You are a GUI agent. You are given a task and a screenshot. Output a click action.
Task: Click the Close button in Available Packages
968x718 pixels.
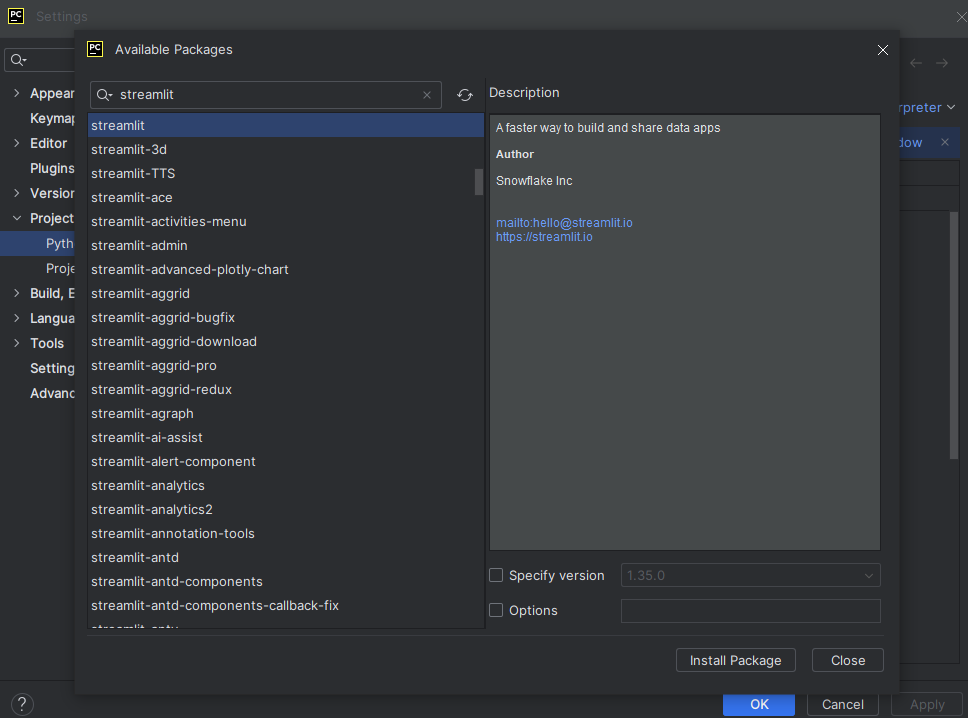848,660
